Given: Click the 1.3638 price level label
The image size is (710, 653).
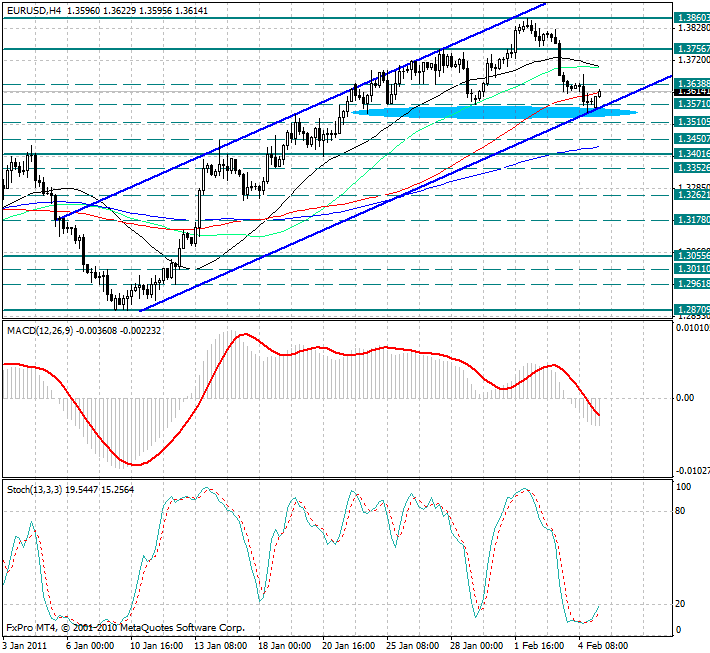Looking at the screenshot, I should tap(692, 83).
